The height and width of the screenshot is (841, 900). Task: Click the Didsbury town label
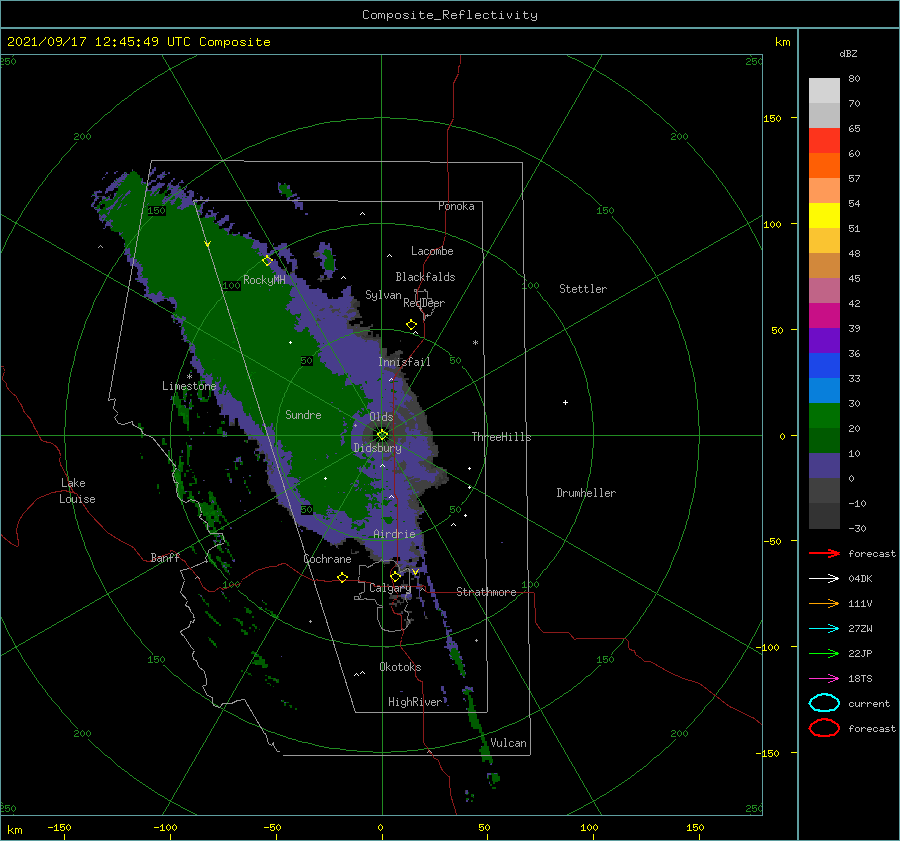click(377, 448)
